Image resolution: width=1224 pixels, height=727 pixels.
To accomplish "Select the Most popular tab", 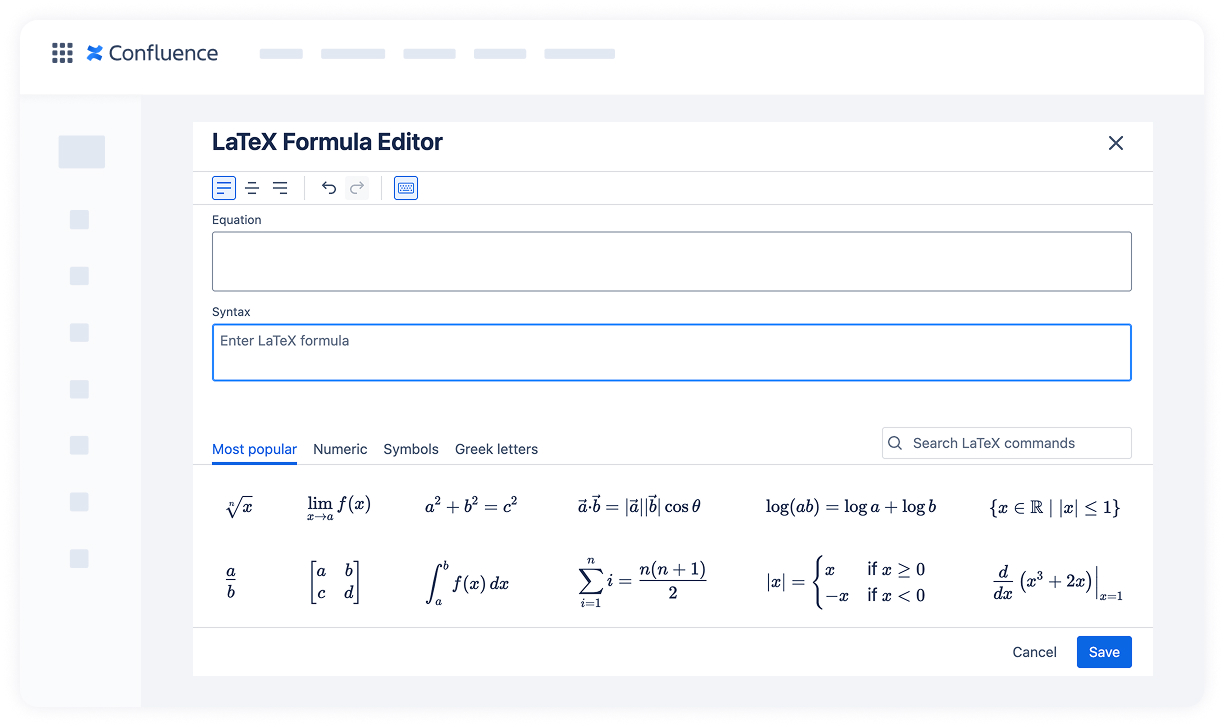I will [x=254, y=449].
